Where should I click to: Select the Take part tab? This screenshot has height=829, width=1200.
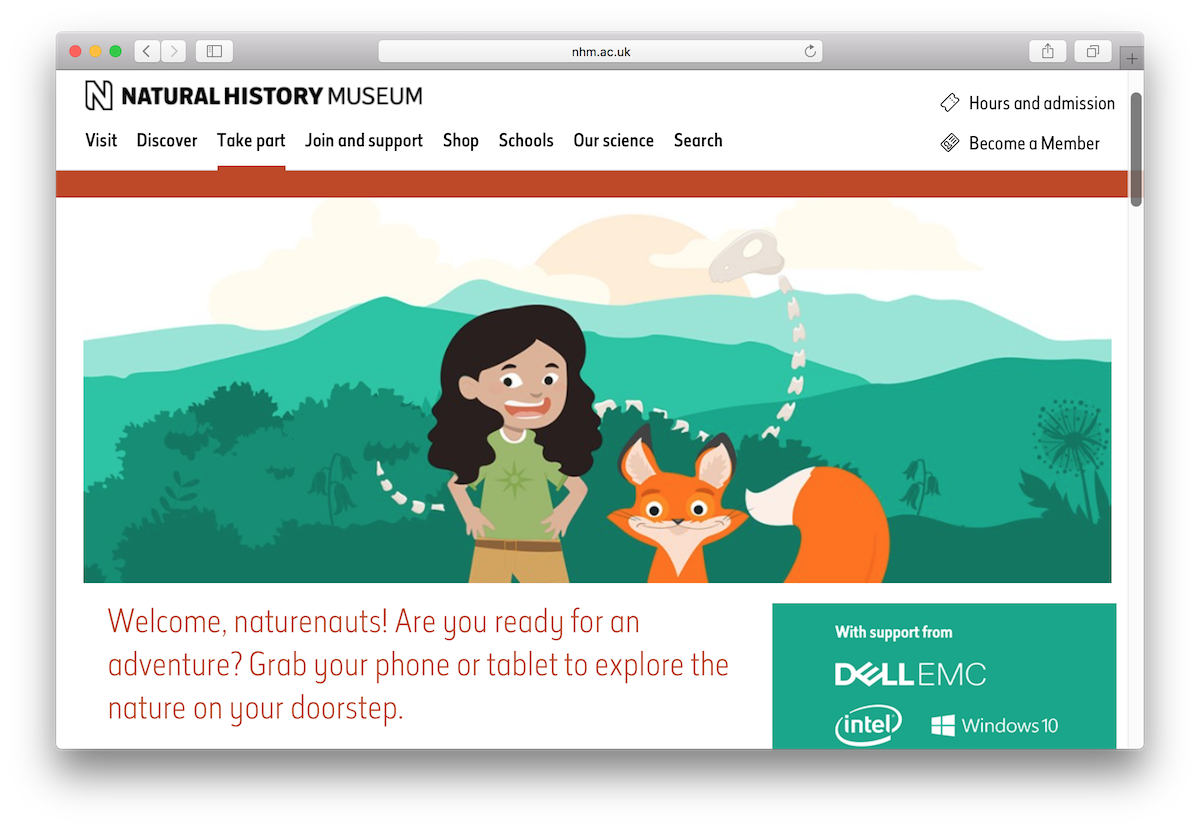click(x=251, y=140)
